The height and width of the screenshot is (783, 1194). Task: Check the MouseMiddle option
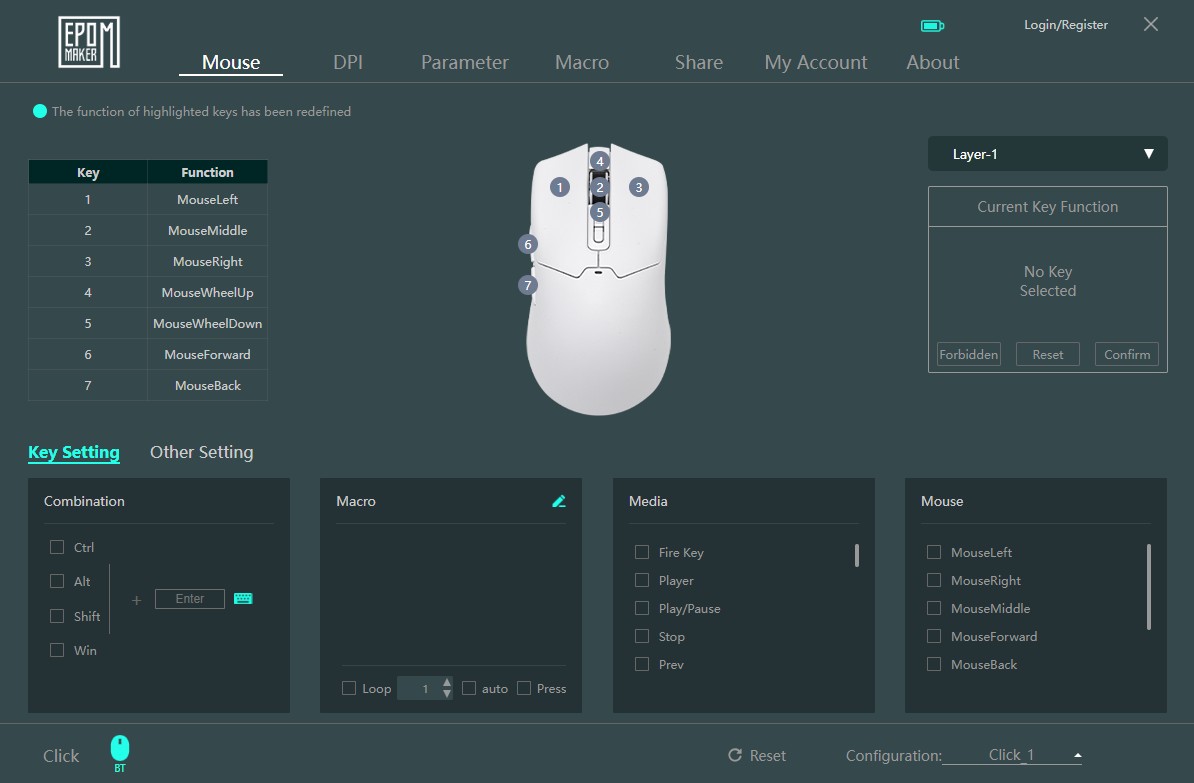[x=934, y=608]
